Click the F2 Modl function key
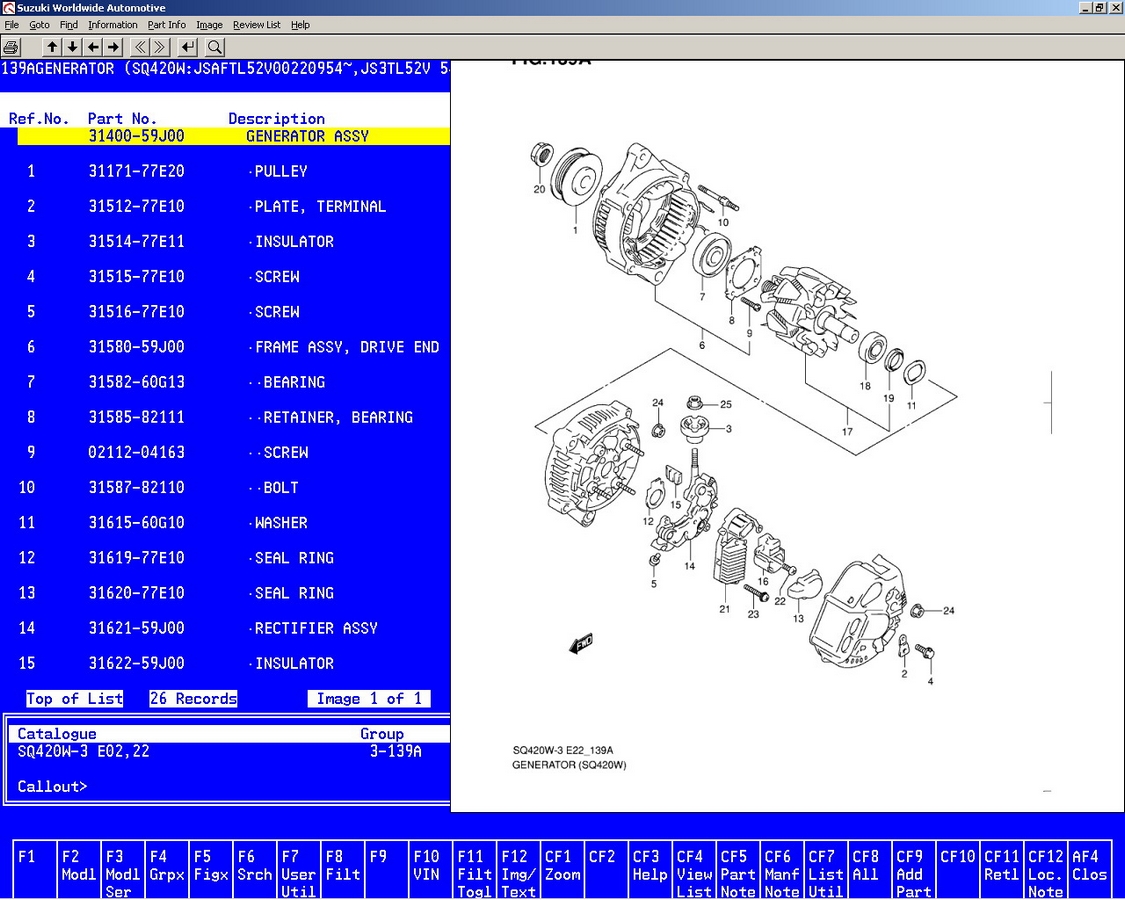Viewport: 1125px width, 900px height. [78, 870]
